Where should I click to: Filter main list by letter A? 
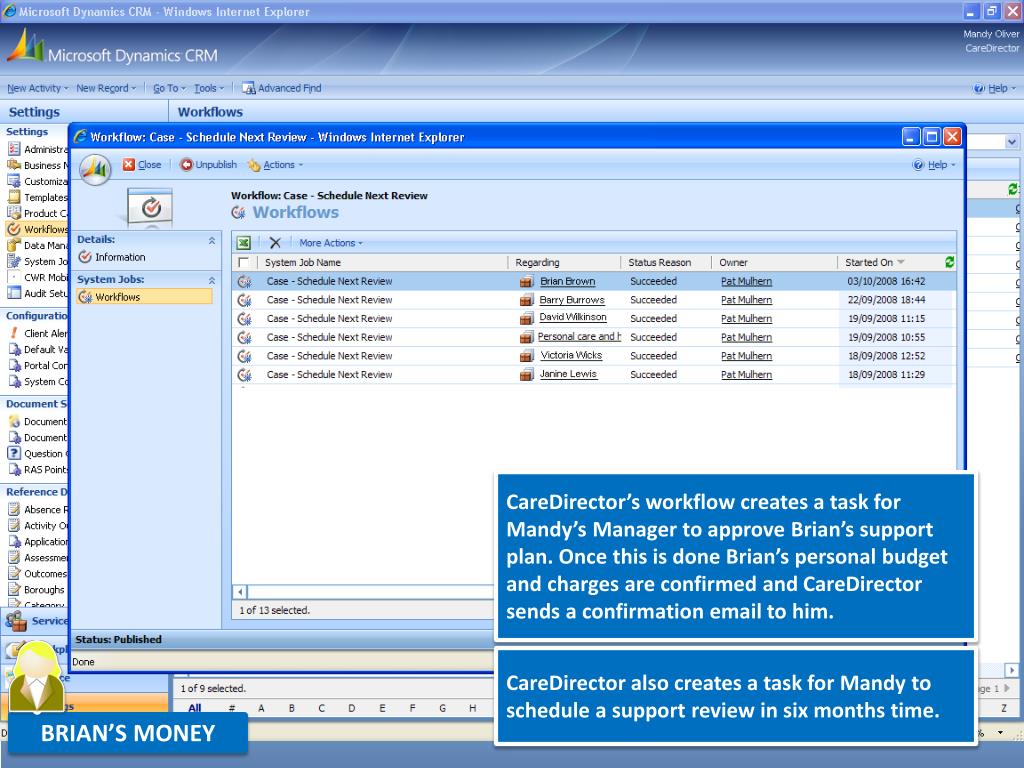261,708
